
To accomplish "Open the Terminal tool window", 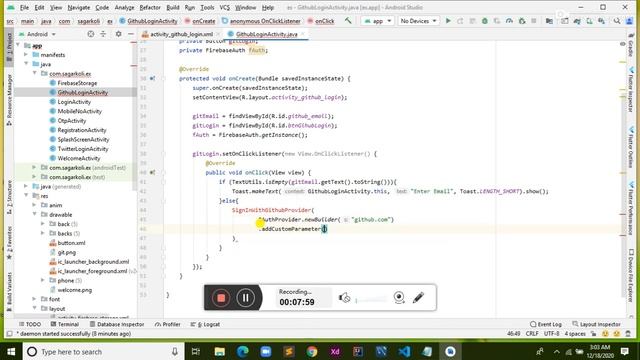I will pos(64,324).
